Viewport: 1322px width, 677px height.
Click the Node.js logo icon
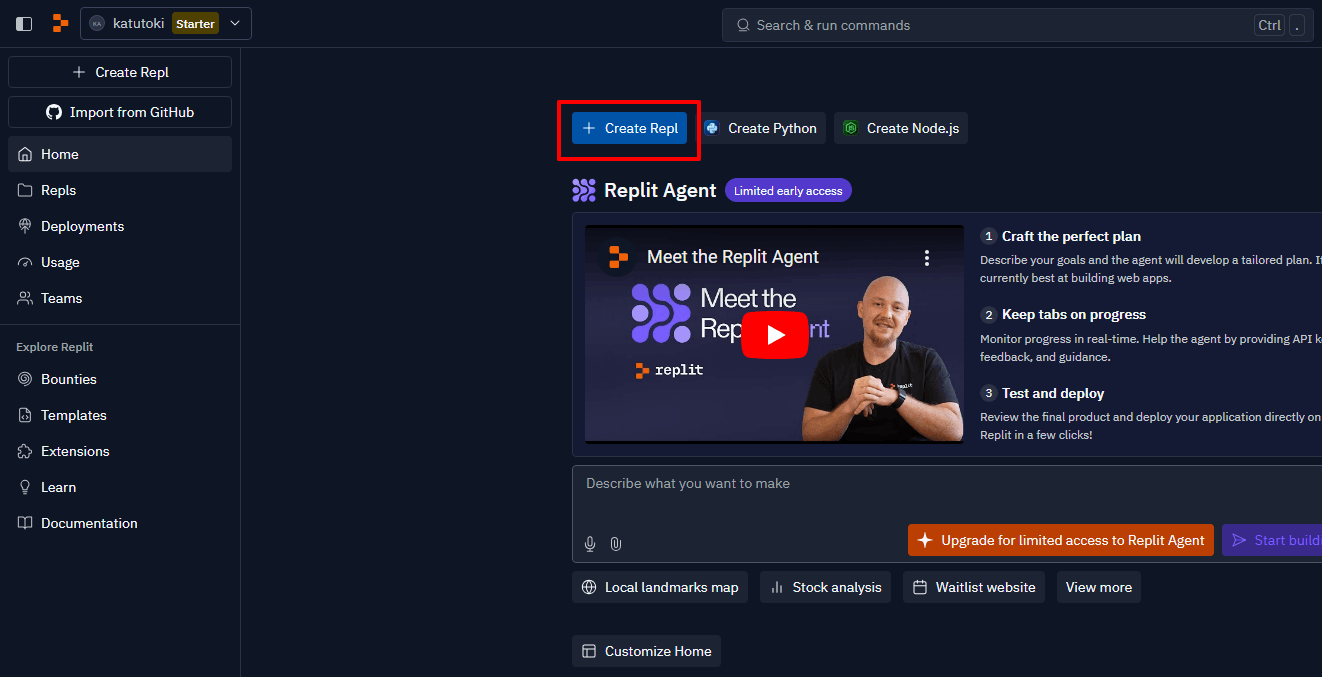click(851, 128)
